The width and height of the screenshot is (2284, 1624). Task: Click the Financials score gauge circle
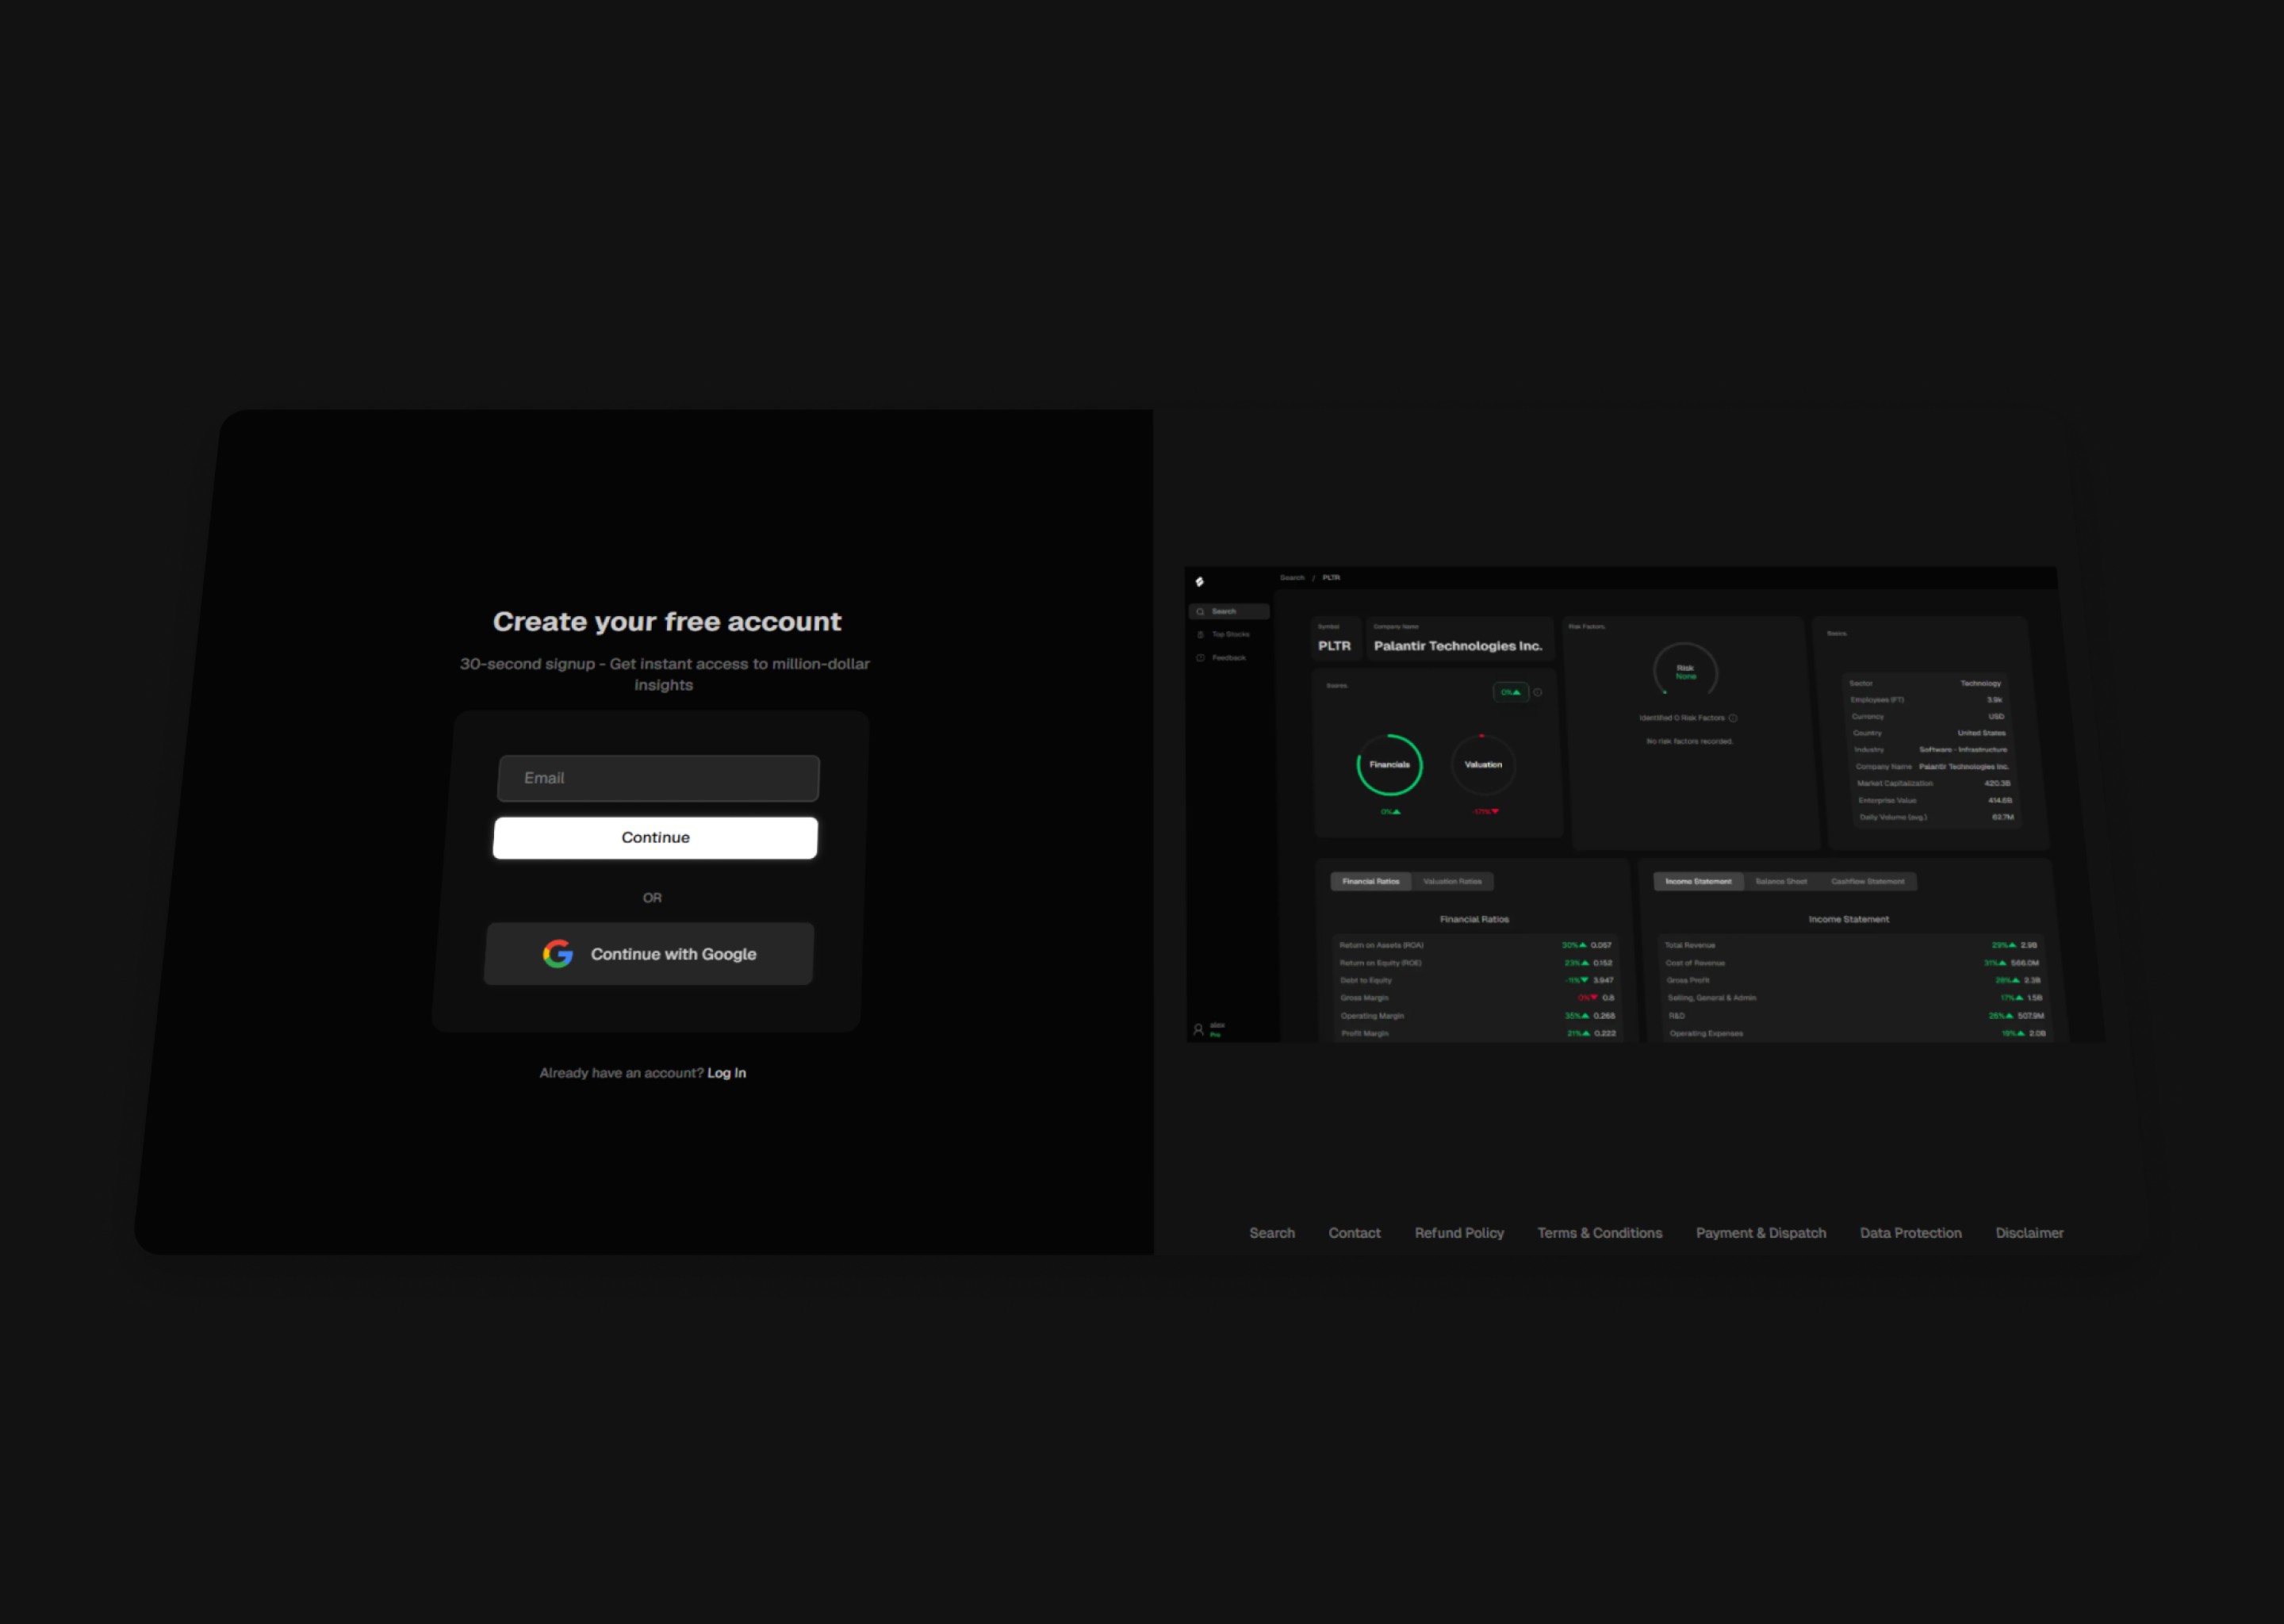click(x=1389, y=765)
